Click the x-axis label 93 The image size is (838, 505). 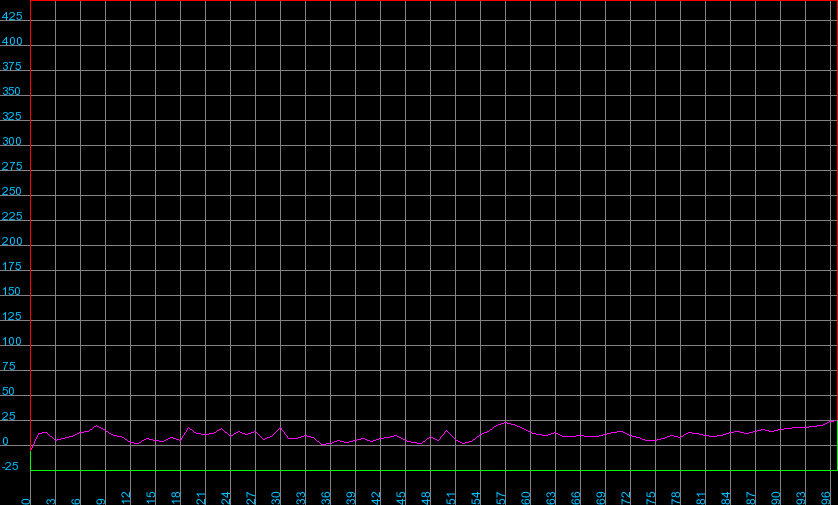pos(802,498)
